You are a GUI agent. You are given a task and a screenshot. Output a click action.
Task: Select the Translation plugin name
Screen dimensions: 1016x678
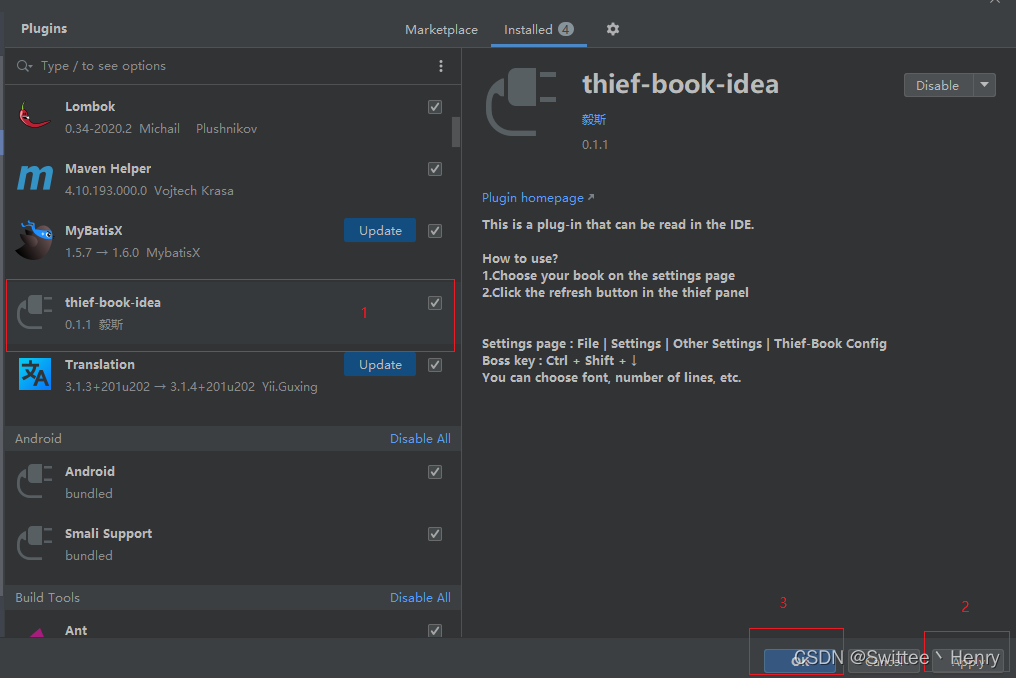(x=100, y=365)
